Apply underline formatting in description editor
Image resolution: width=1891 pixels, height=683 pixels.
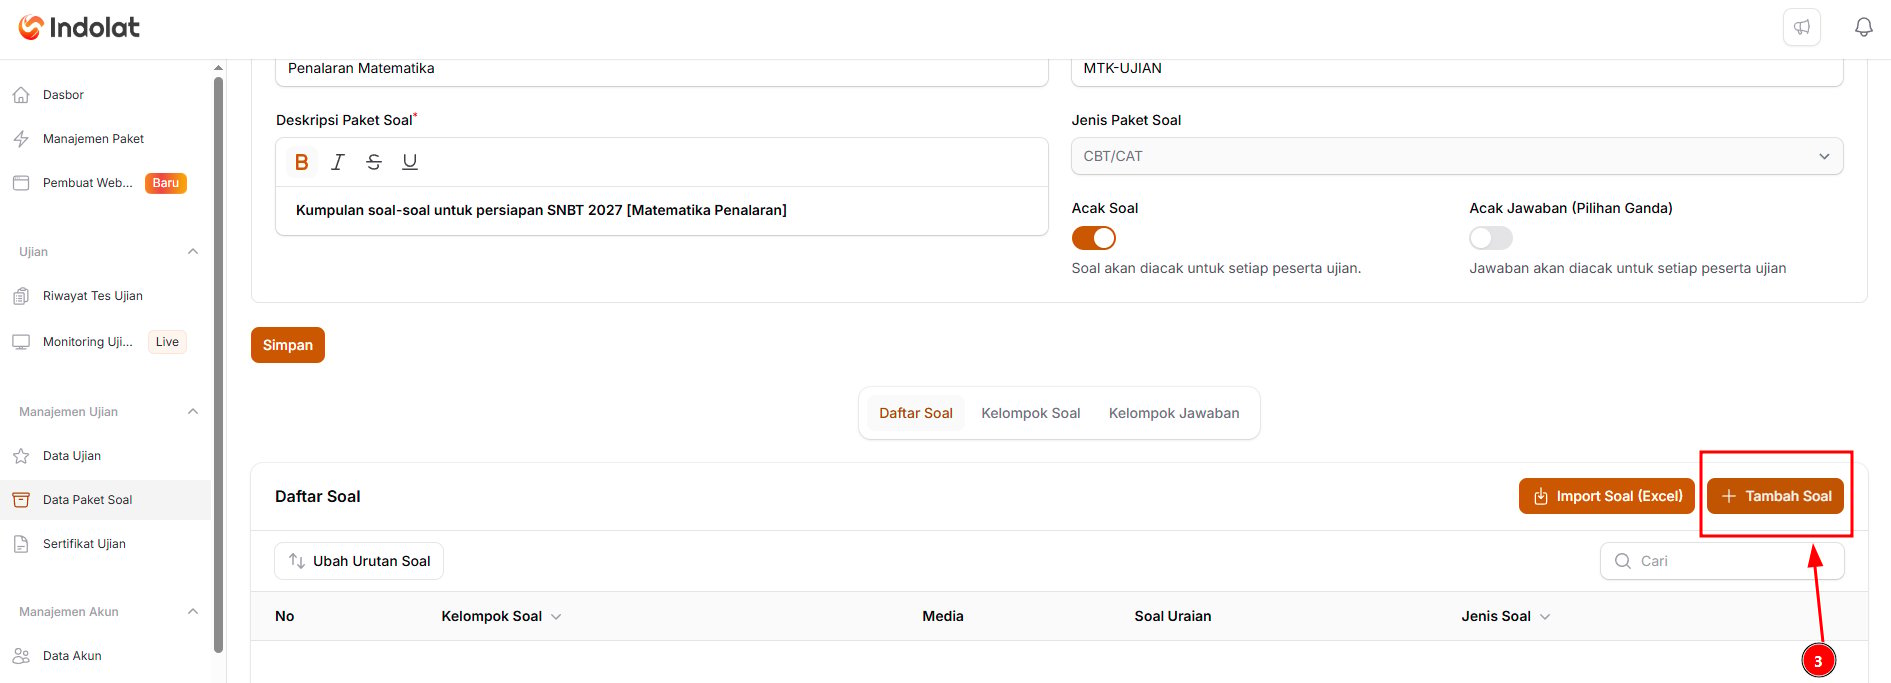pos(410,162)
